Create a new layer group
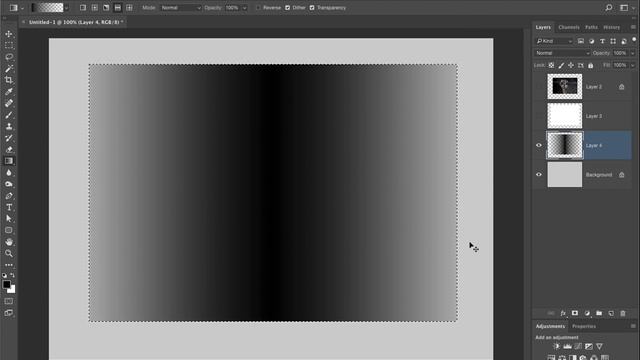This screenshot has height=360, width=640. (599, 313)
